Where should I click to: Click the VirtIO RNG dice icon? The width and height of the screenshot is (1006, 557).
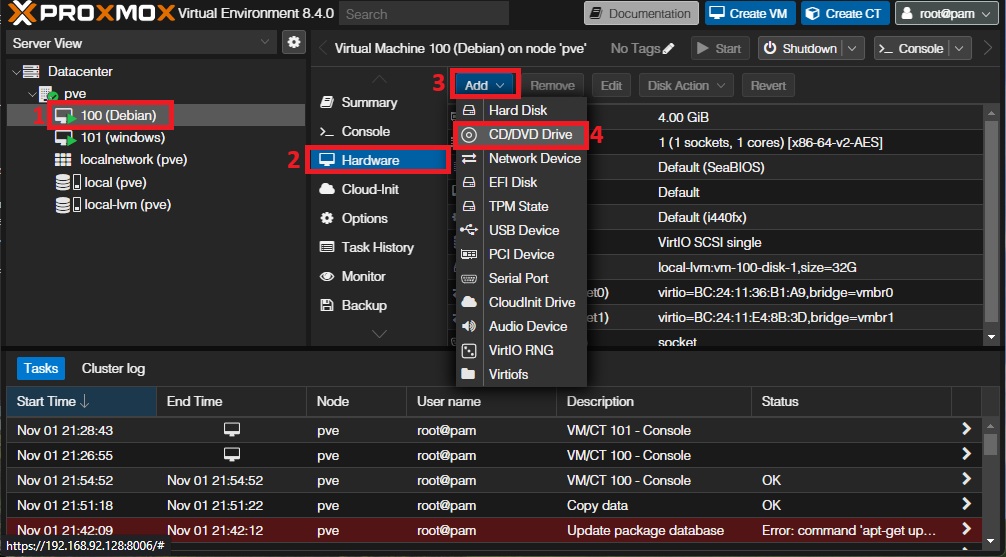[x=469, y=350]
